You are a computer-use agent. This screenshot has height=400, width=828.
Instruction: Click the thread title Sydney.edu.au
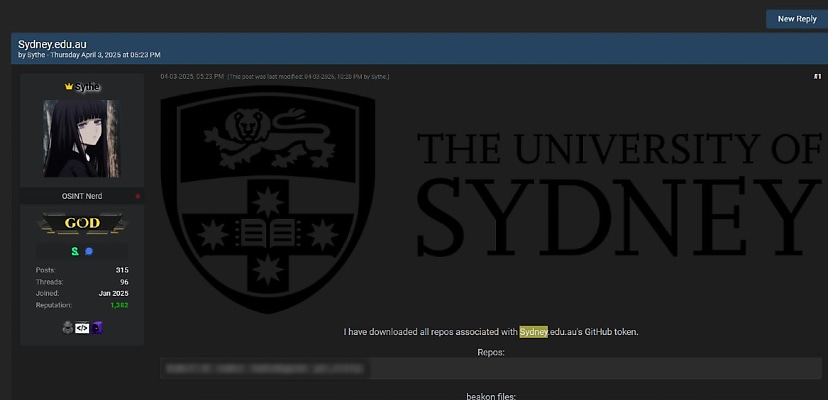pyautogui.click(x=52, y=44)
